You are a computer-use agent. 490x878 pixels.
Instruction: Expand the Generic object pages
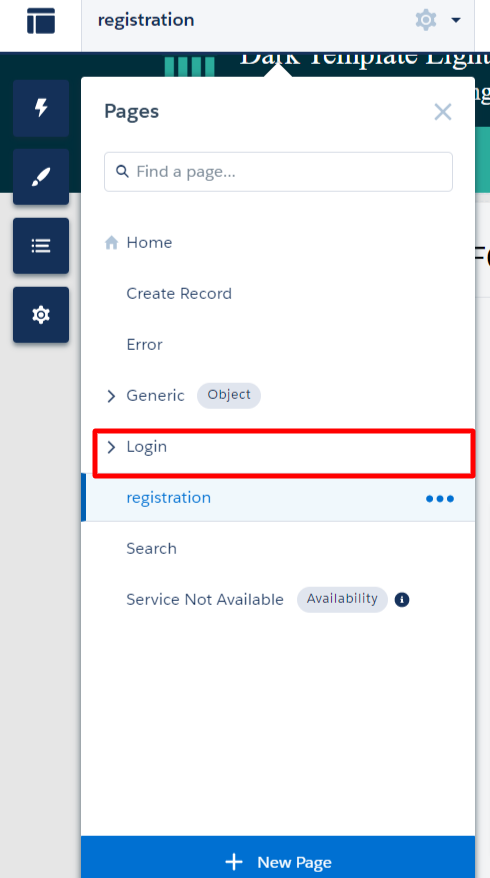(x=111, y=396)
